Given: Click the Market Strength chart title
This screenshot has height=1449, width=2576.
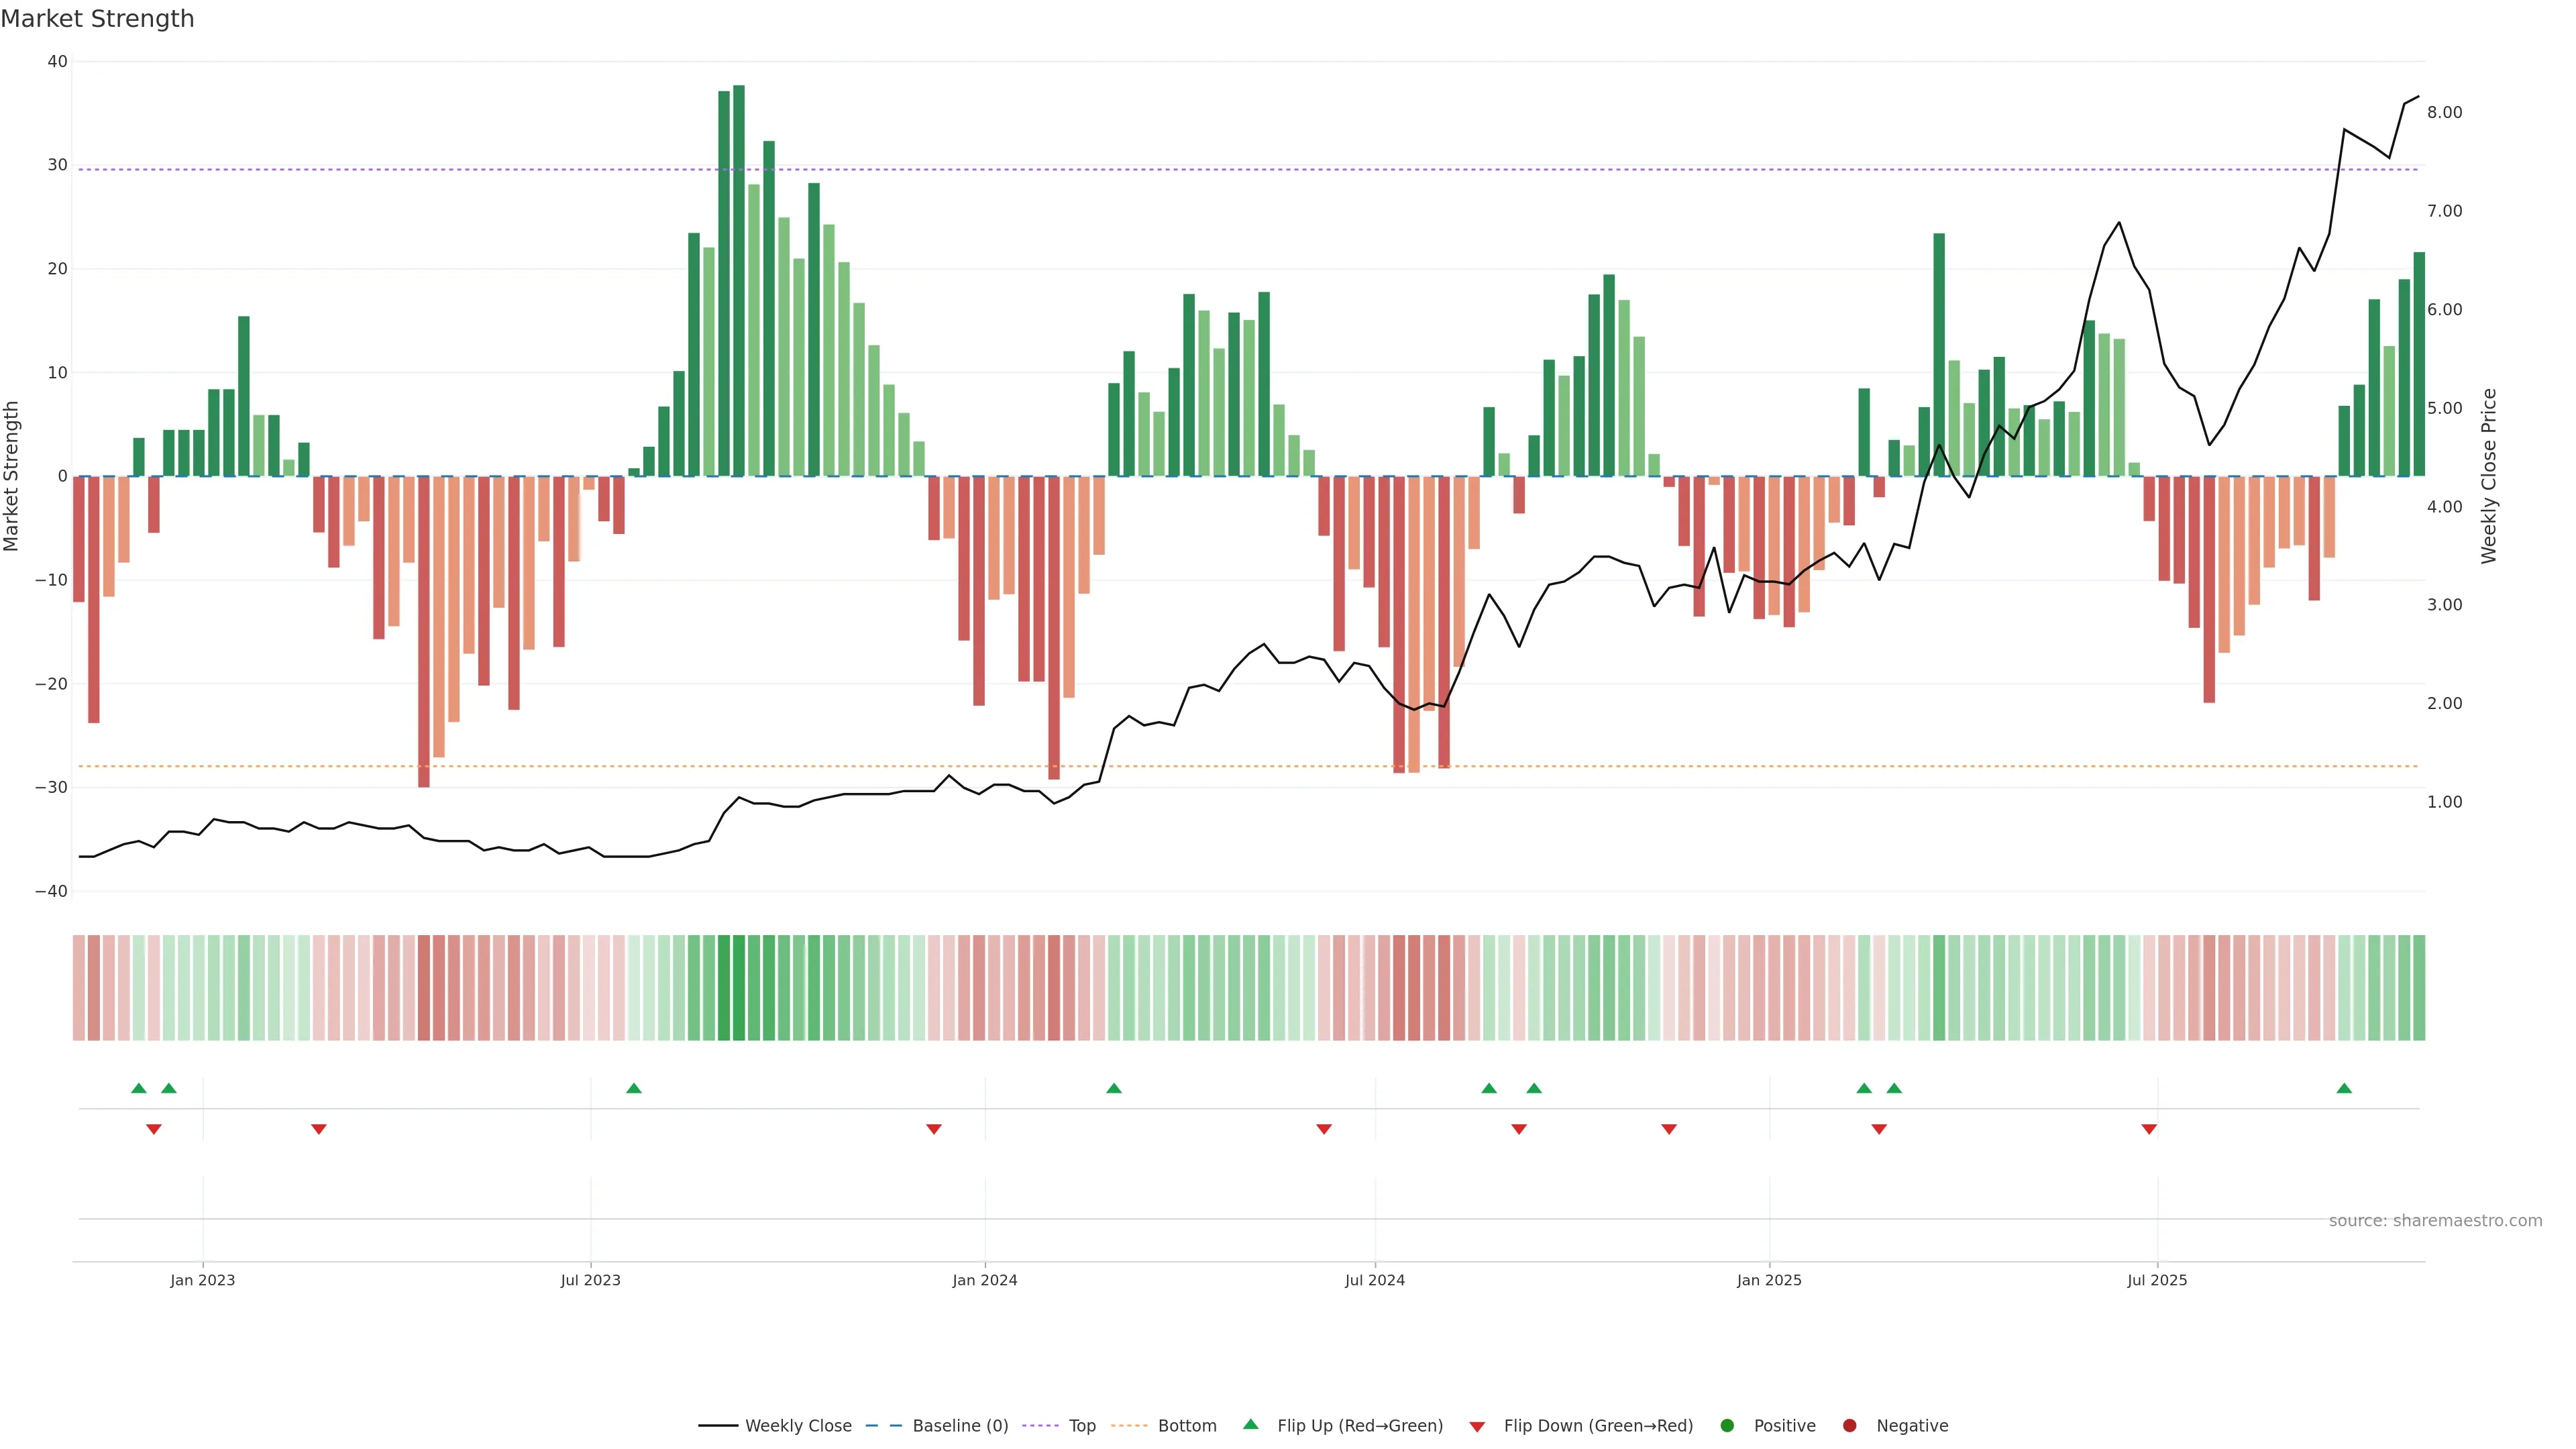Looking at the screenshot, I should click(97, 19).
